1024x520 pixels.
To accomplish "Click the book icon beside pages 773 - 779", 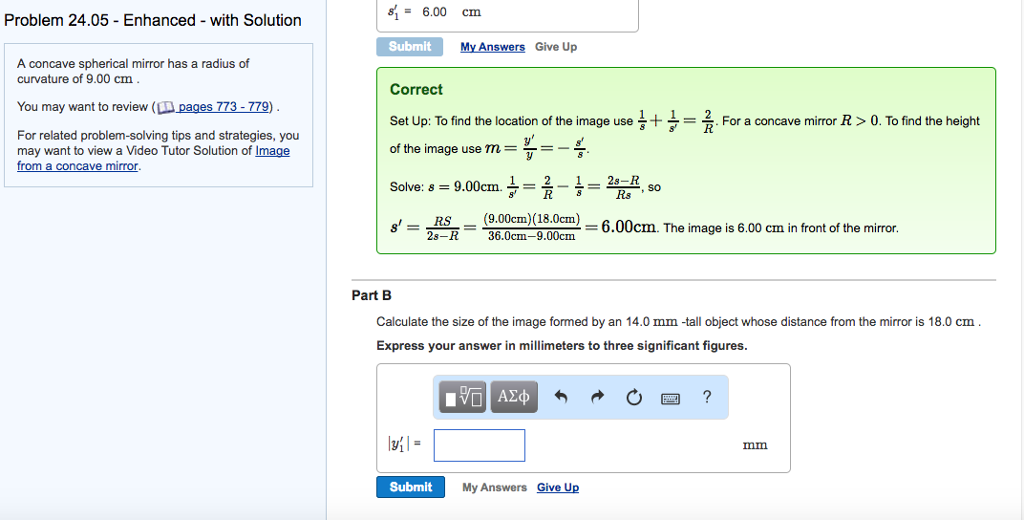I will point(166,107).
